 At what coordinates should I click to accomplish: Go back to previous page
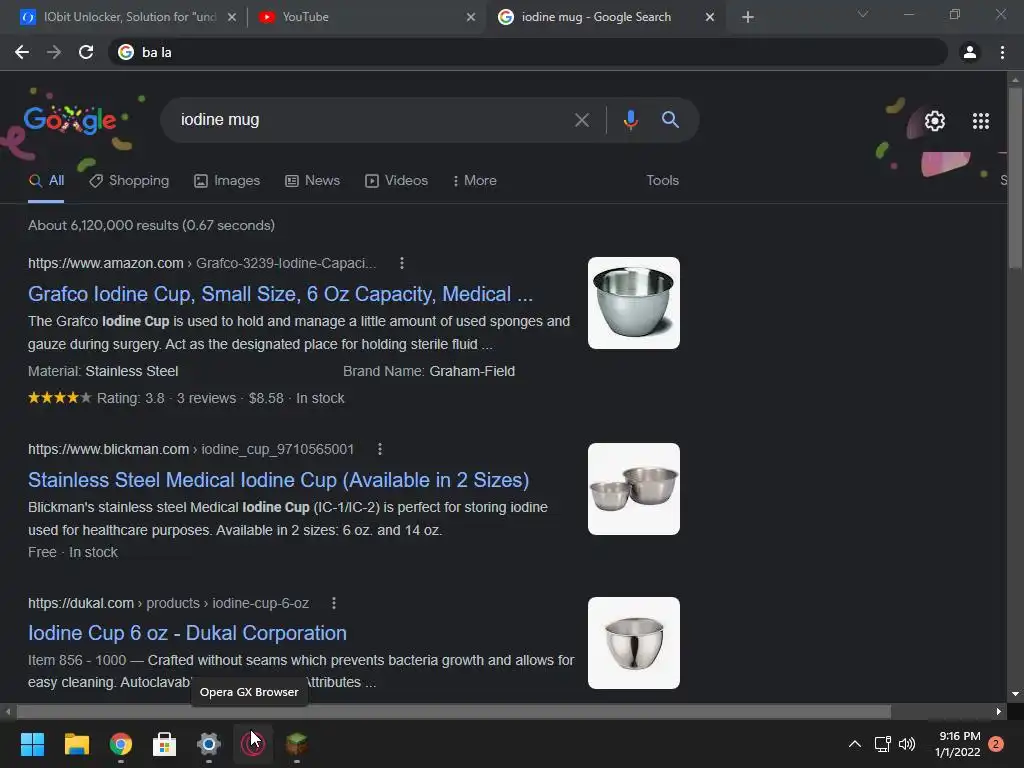(22, 52)
